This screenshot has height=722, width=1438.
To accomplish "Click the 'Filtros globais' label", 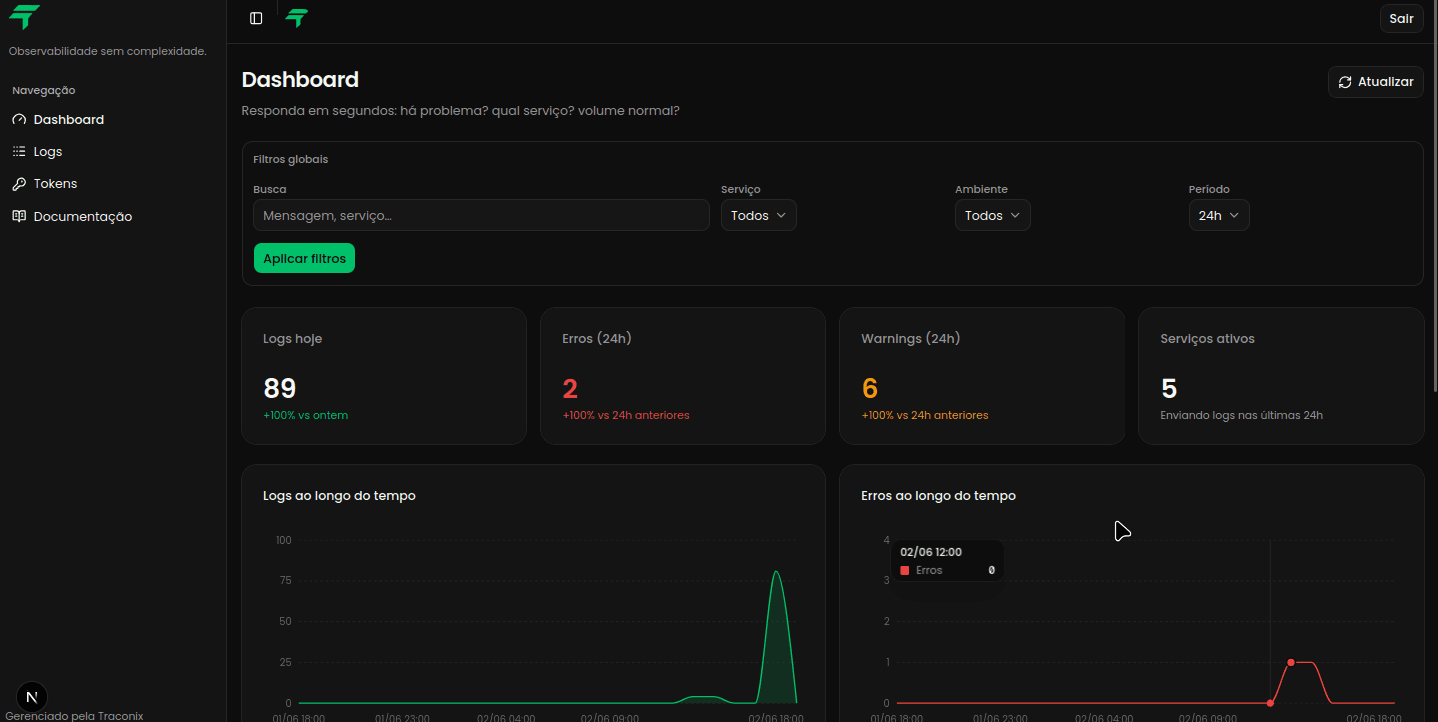I will [291, 159].
